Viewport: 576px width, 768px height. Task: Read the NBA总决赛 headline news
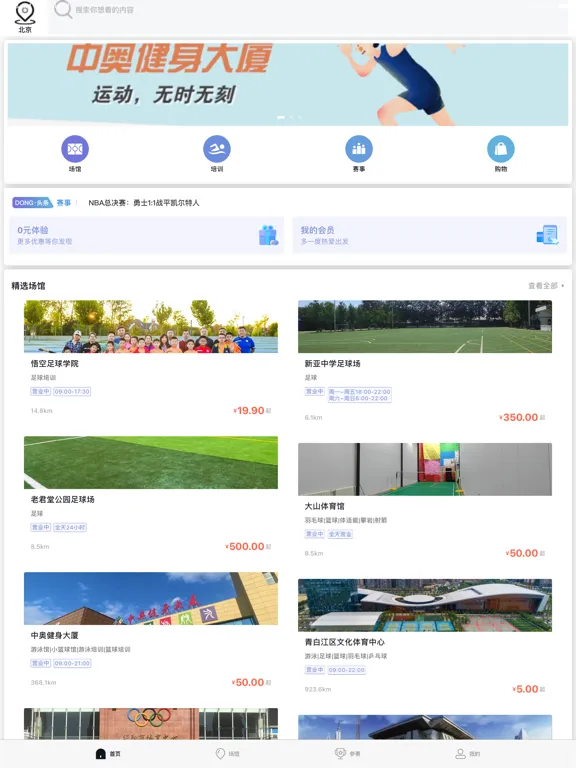[x=144, y=203]
